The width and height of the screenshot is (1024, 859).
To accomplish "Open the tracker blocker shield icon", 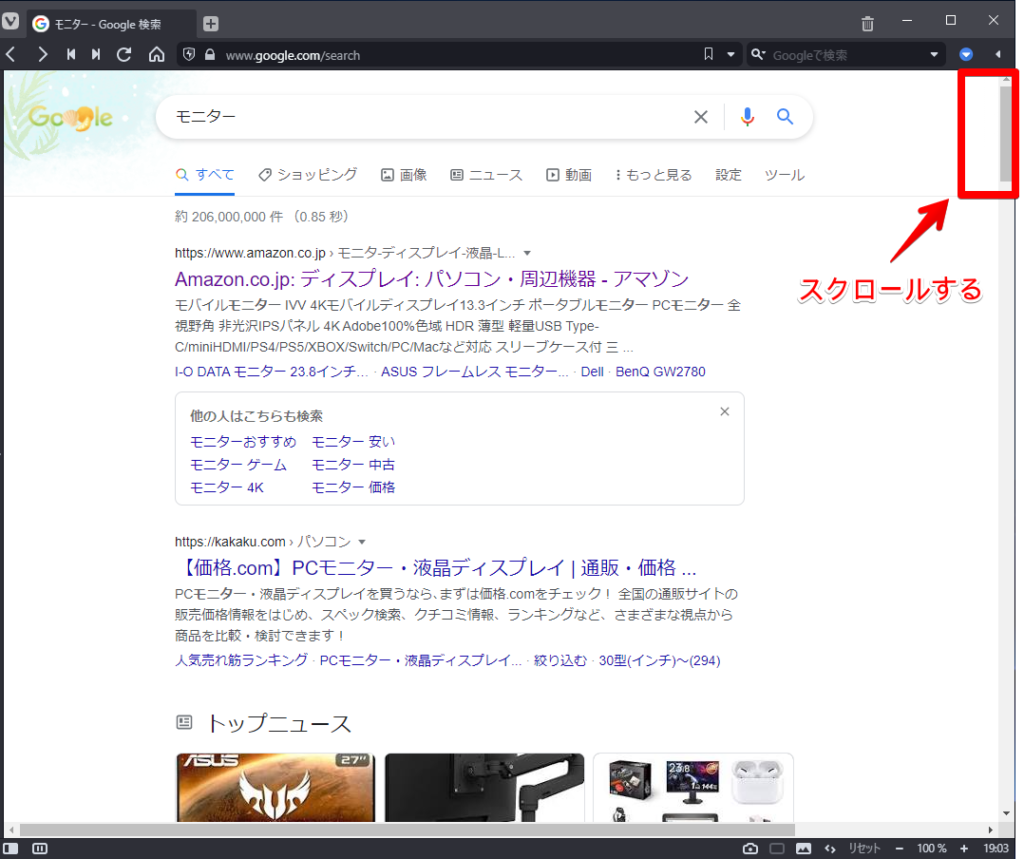I will tap(189, 55).
